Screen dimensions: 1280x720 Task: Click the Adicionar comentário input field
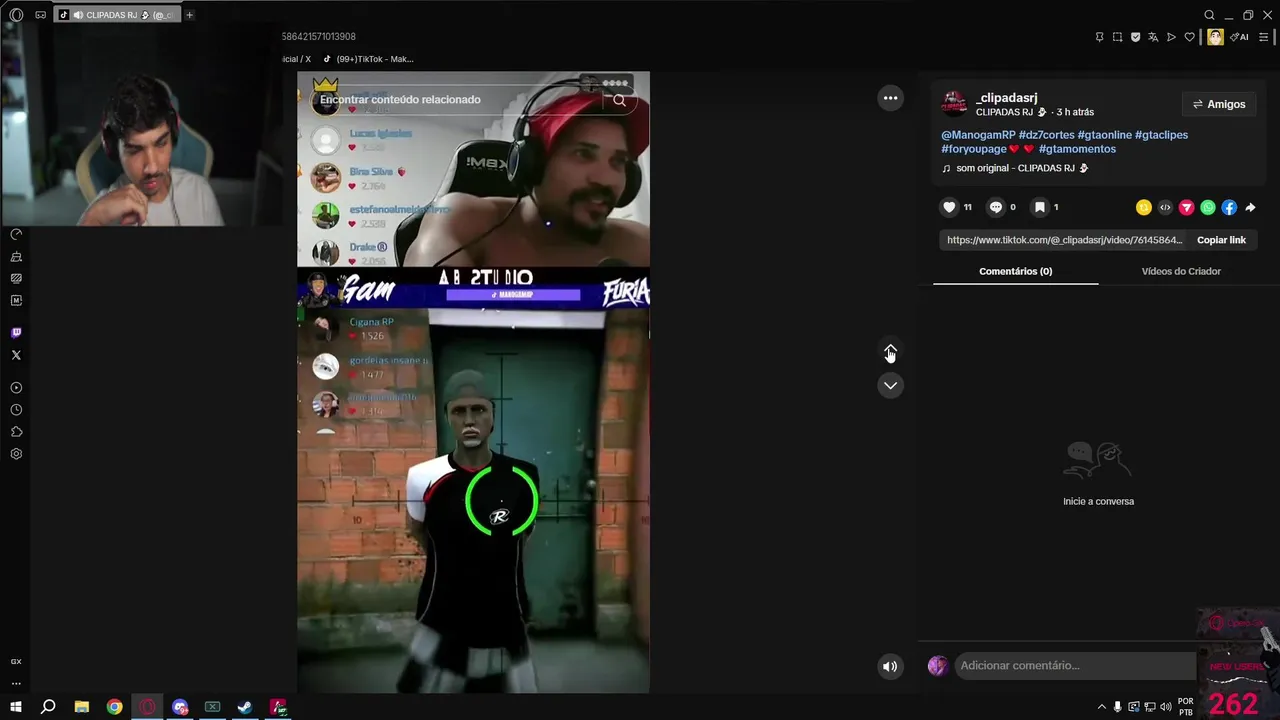click(x=1075, y=666)
